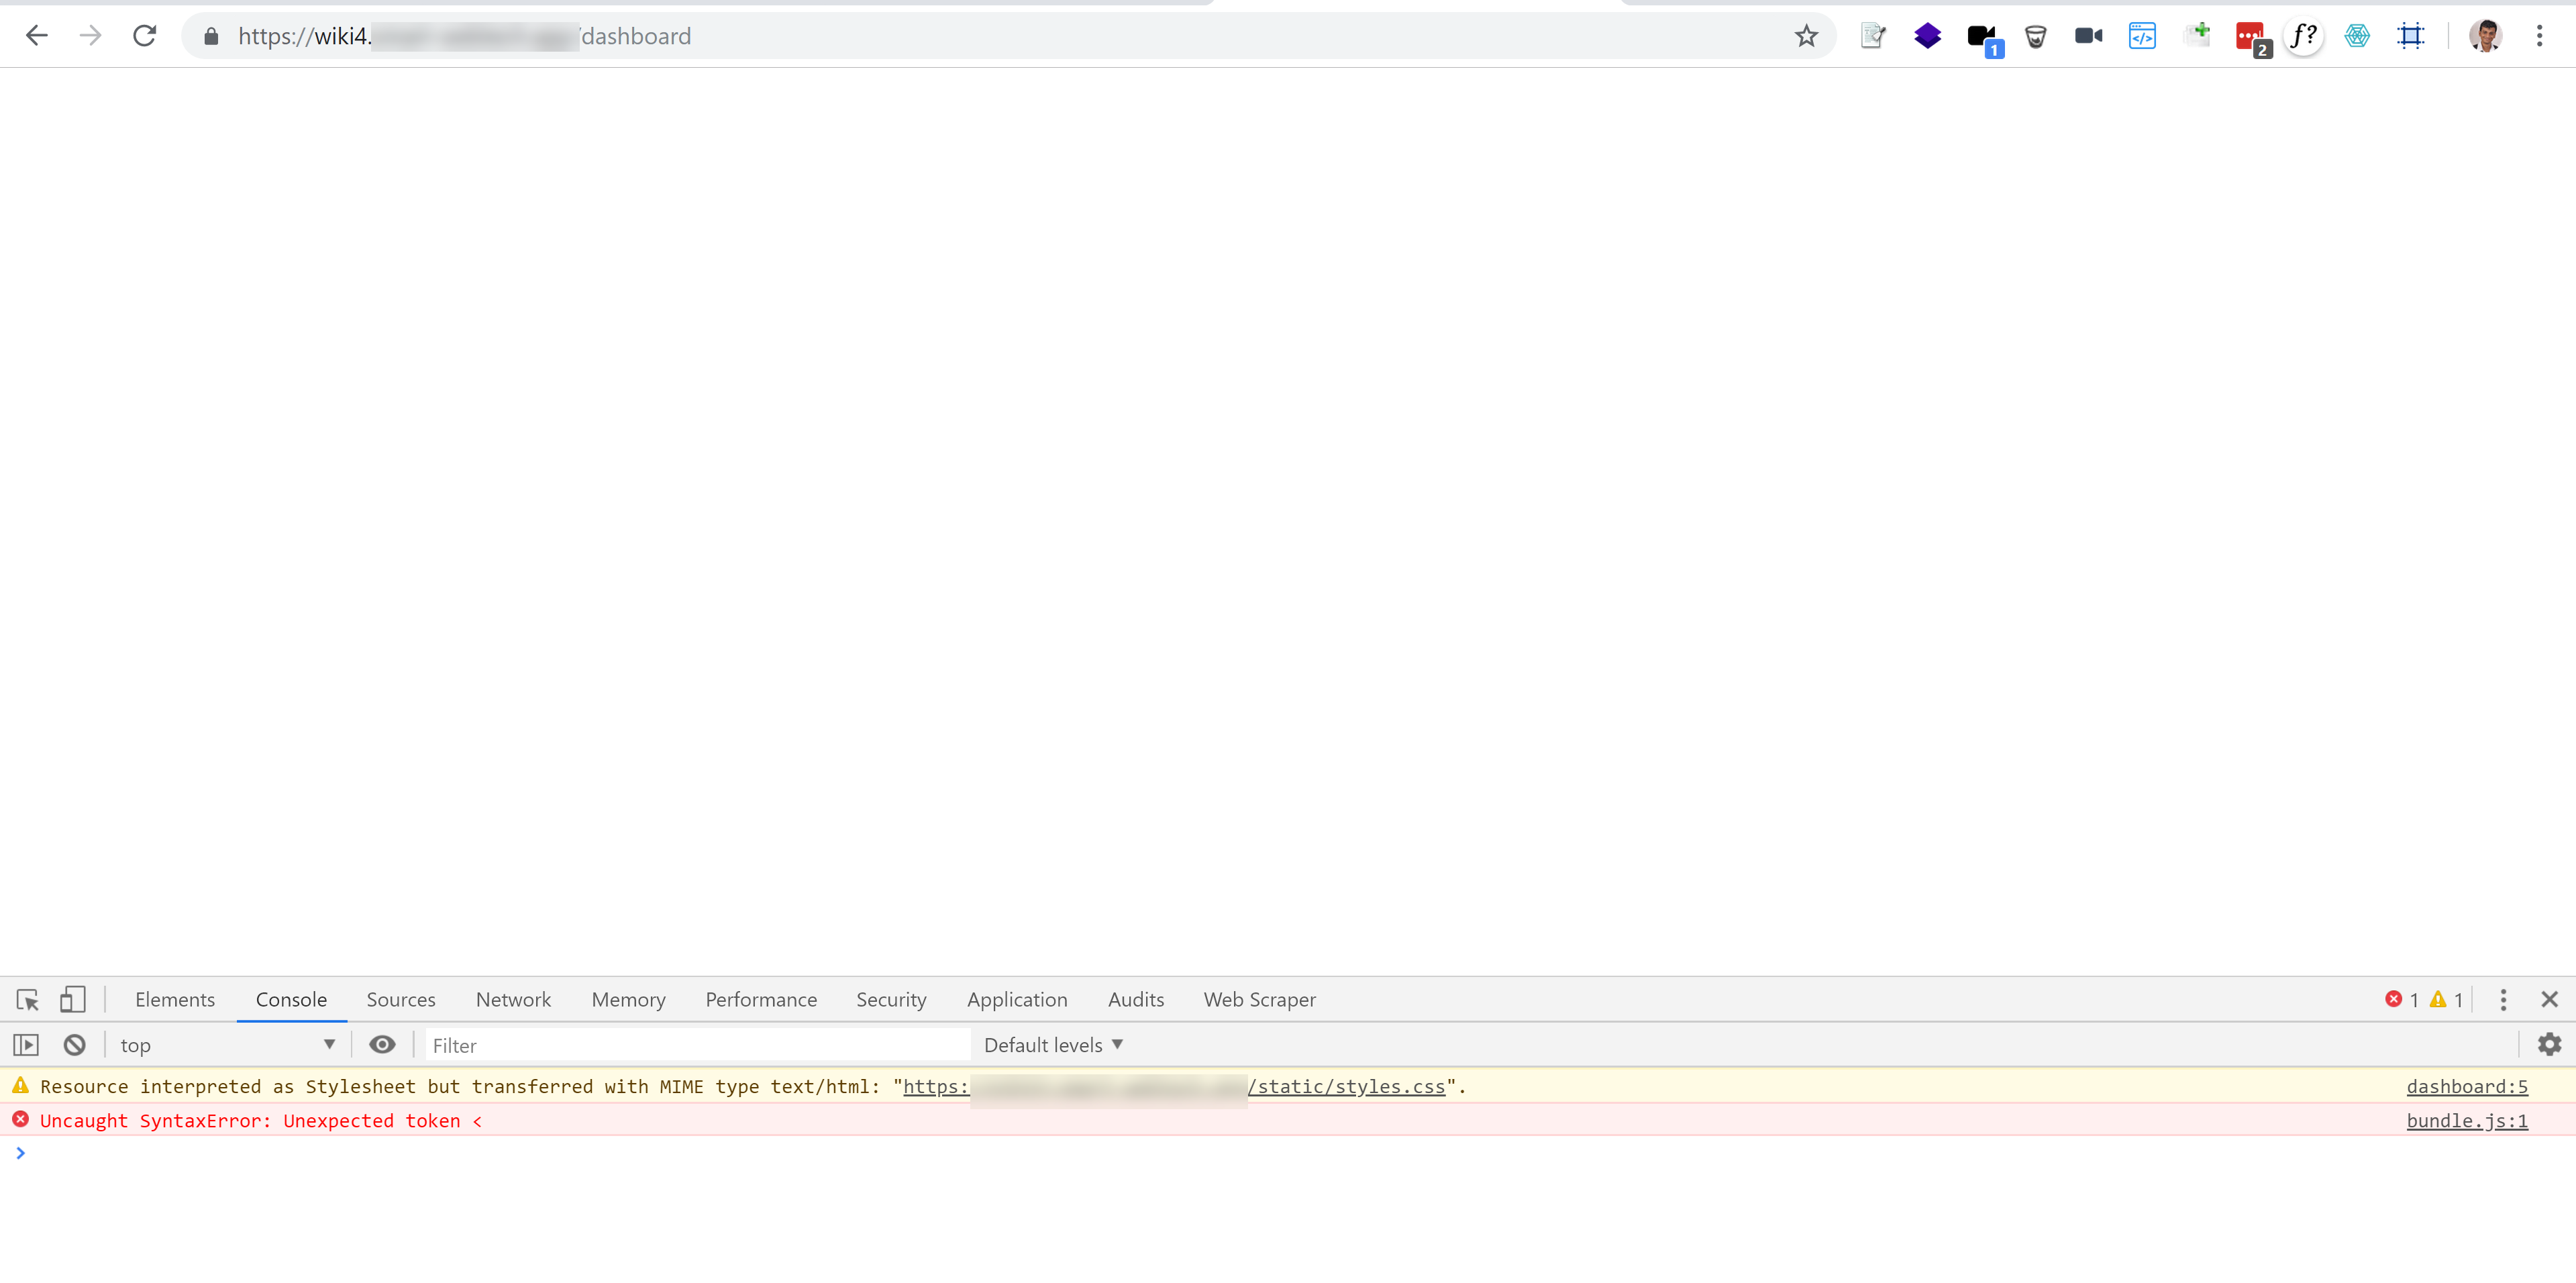Bookmark this page with the star
This screenshot has height=1283, width=2576.
(x=1806, y=35)
